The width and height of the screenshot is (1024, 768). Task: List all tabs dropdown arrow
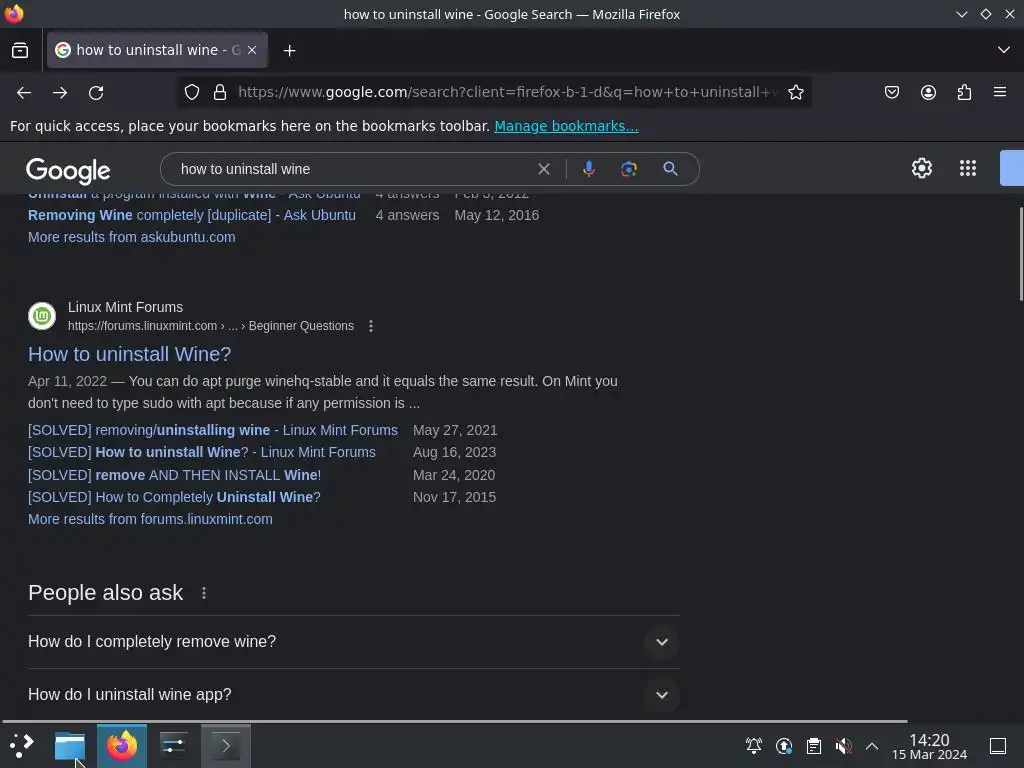tap(1004, 50)
